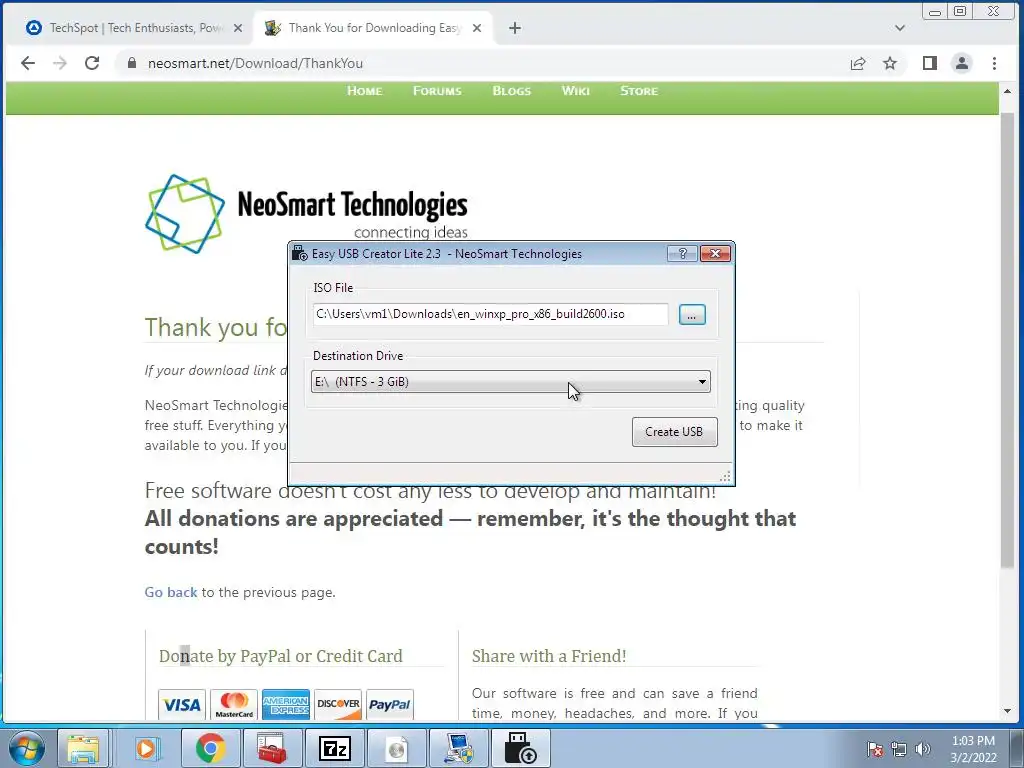Image resolution: width=1024 pixels, height=768 pixels.
Task: Open the Store navigation item
Action: click(639, 91)
